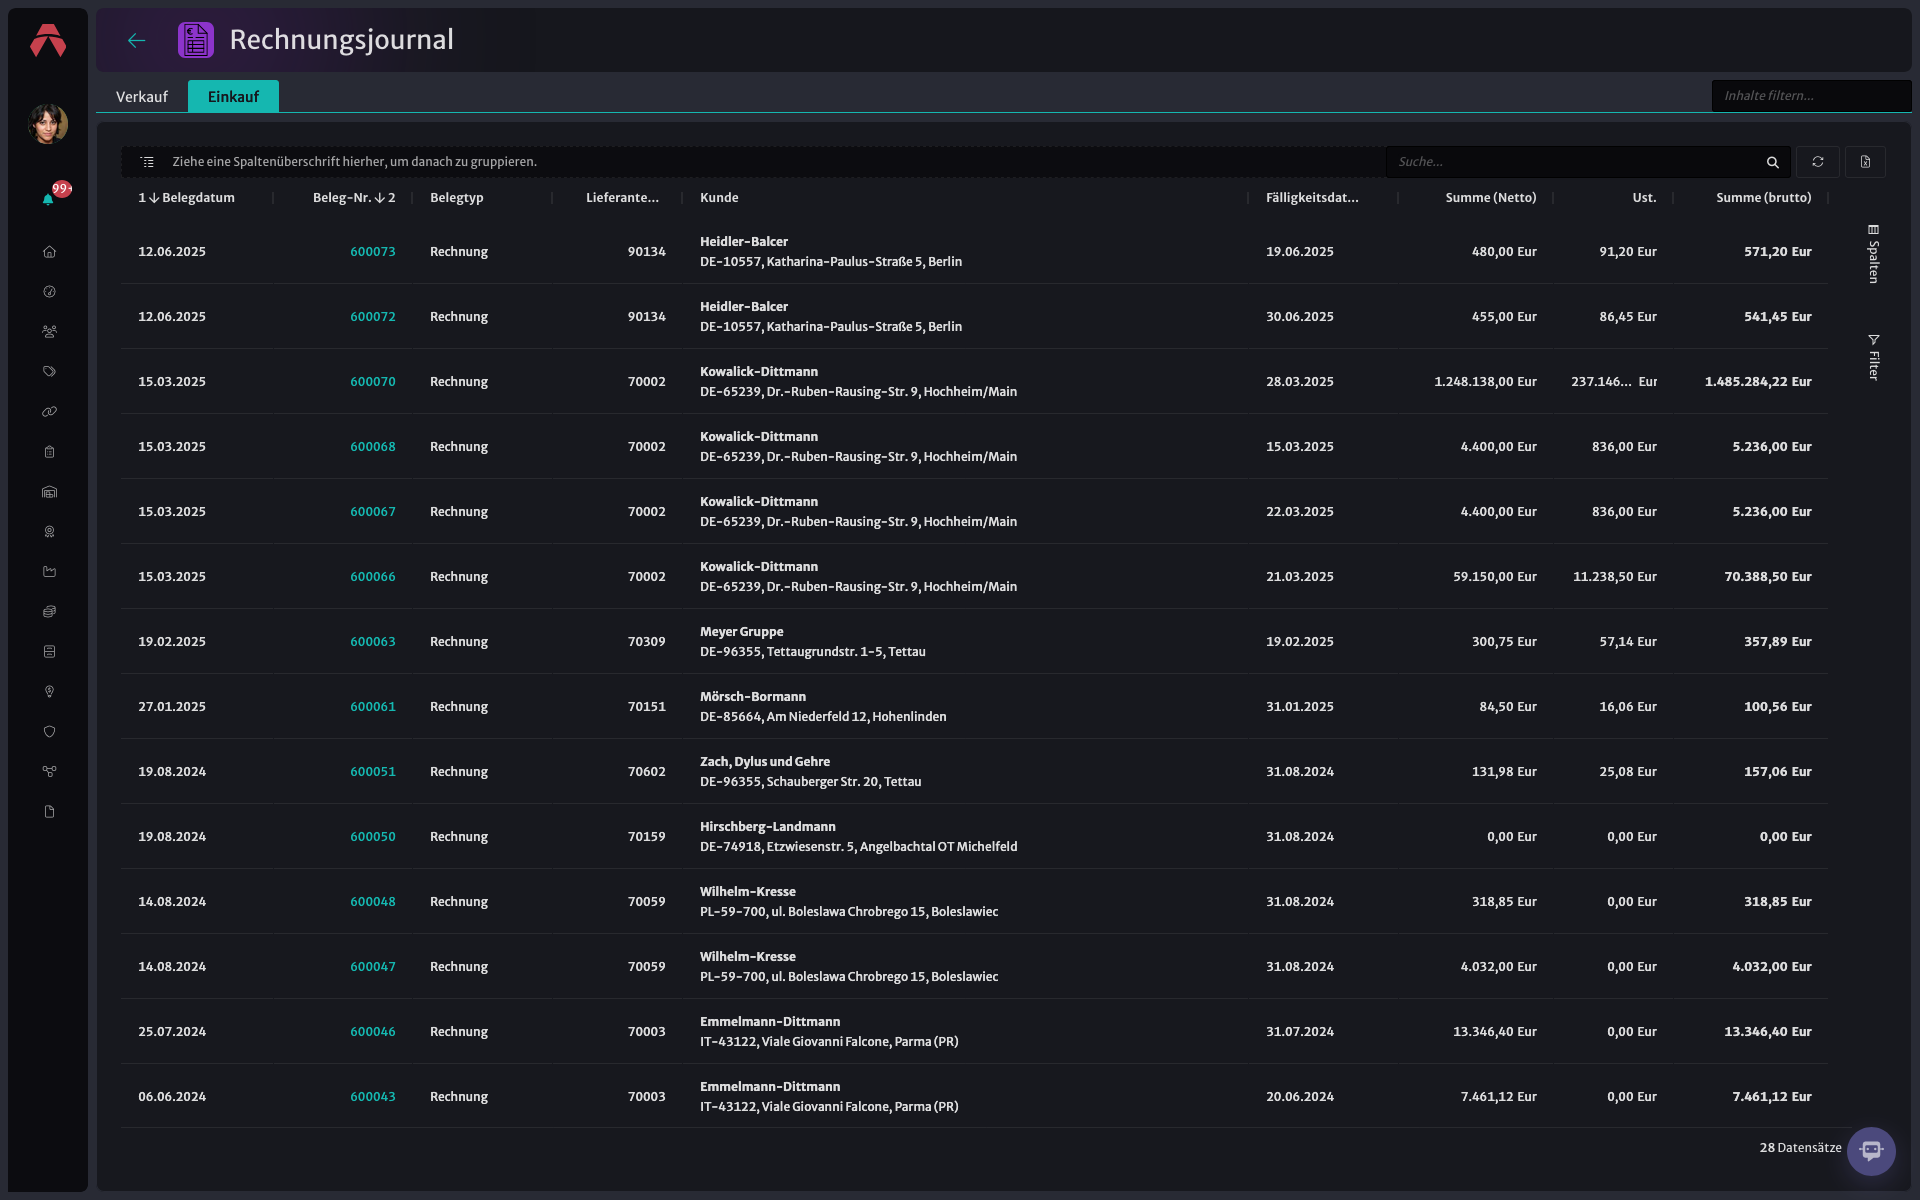The height and width of the screenshot is (1200, 1920).
Task: Open invoice link 600063
Action: pyautogui.click(x=373, y=642)
